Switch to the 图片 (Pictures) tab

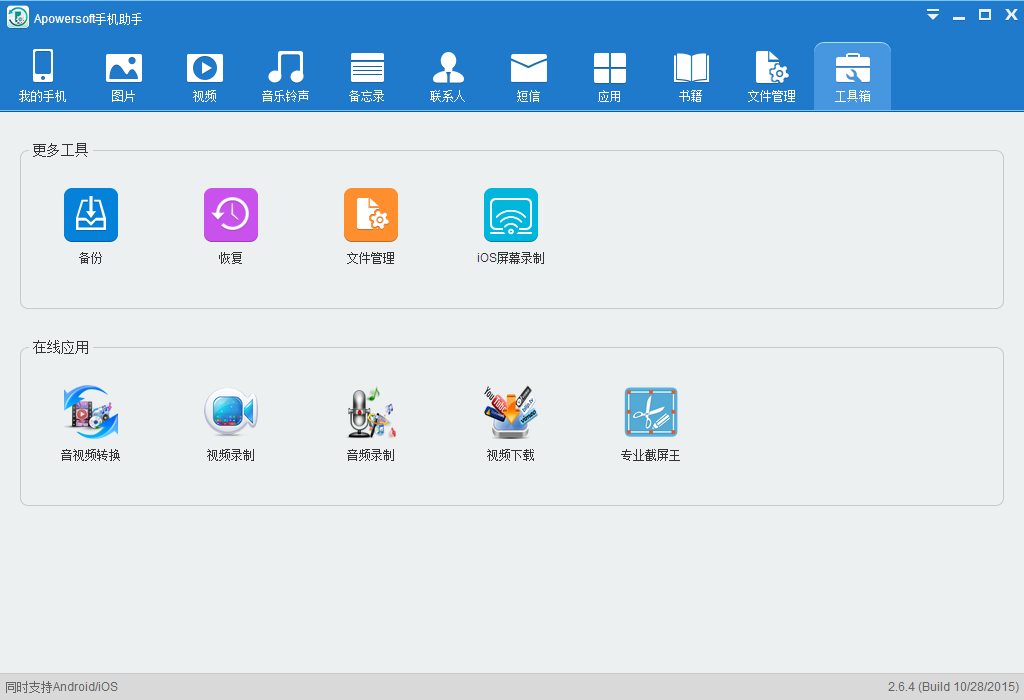(123, 76)
